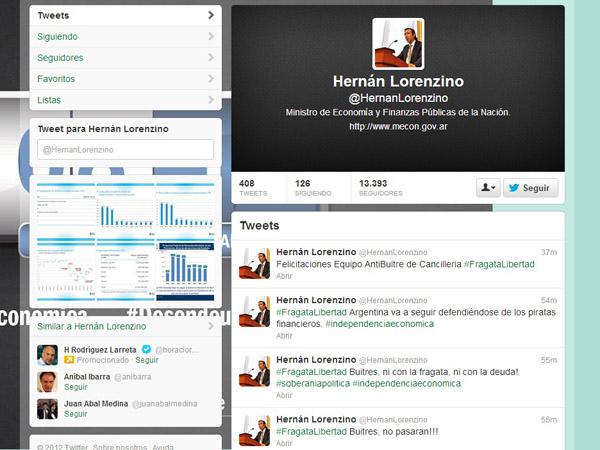This screenshot has height=450, width=600.
Task: Follow Anibal Ibarra via the Seguir link
Action: [76, 387]
